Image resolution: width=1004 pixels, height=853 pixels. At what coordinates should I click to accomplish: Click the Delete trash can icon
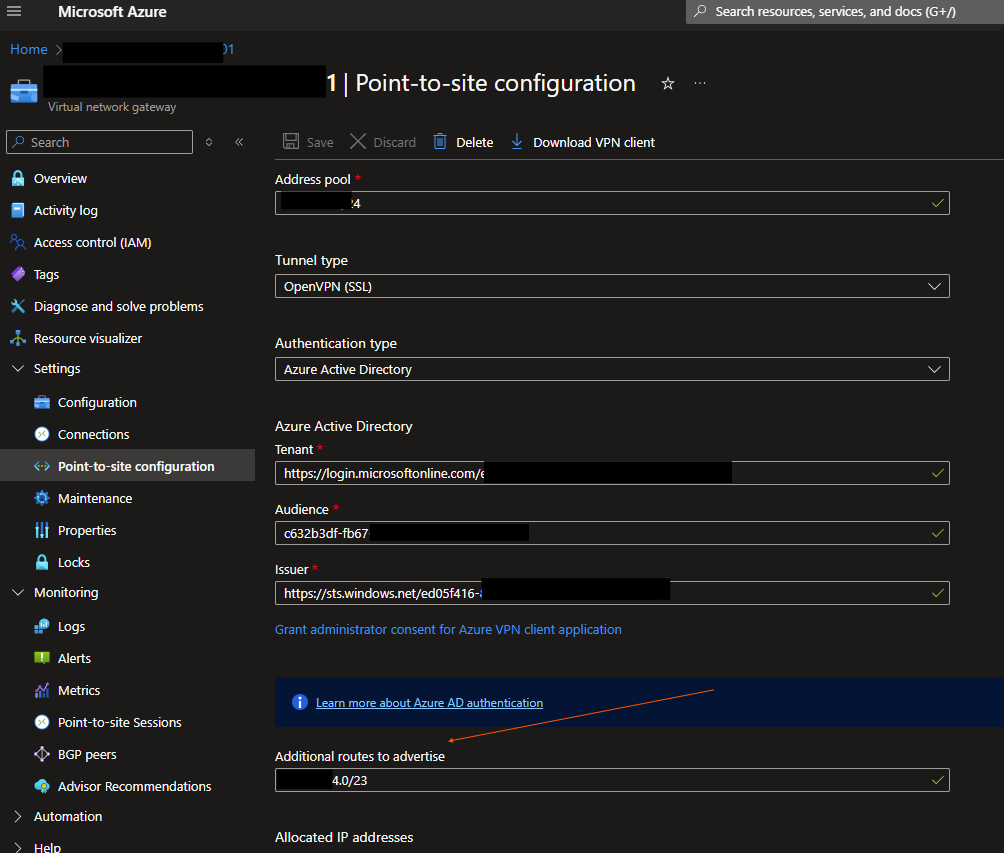pyautogui.click(x=440, y=142)
